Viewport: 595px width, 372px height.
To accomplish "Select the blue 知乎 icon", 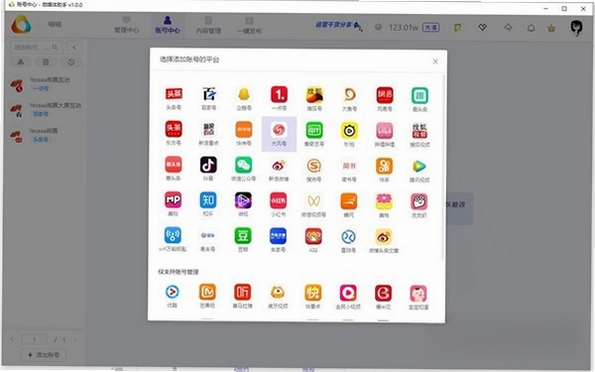I will 208,200.
